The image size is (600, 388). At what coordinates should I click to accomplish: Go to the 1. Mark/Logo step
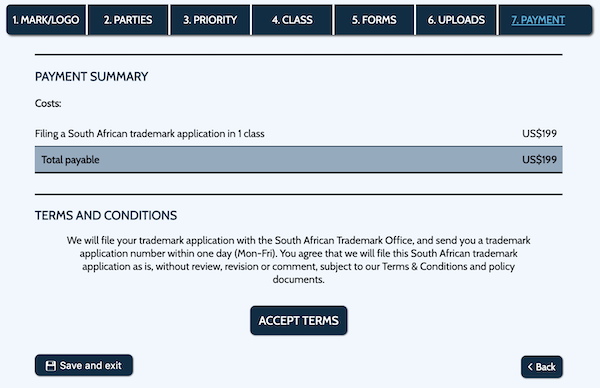click(x=46, y=20)
